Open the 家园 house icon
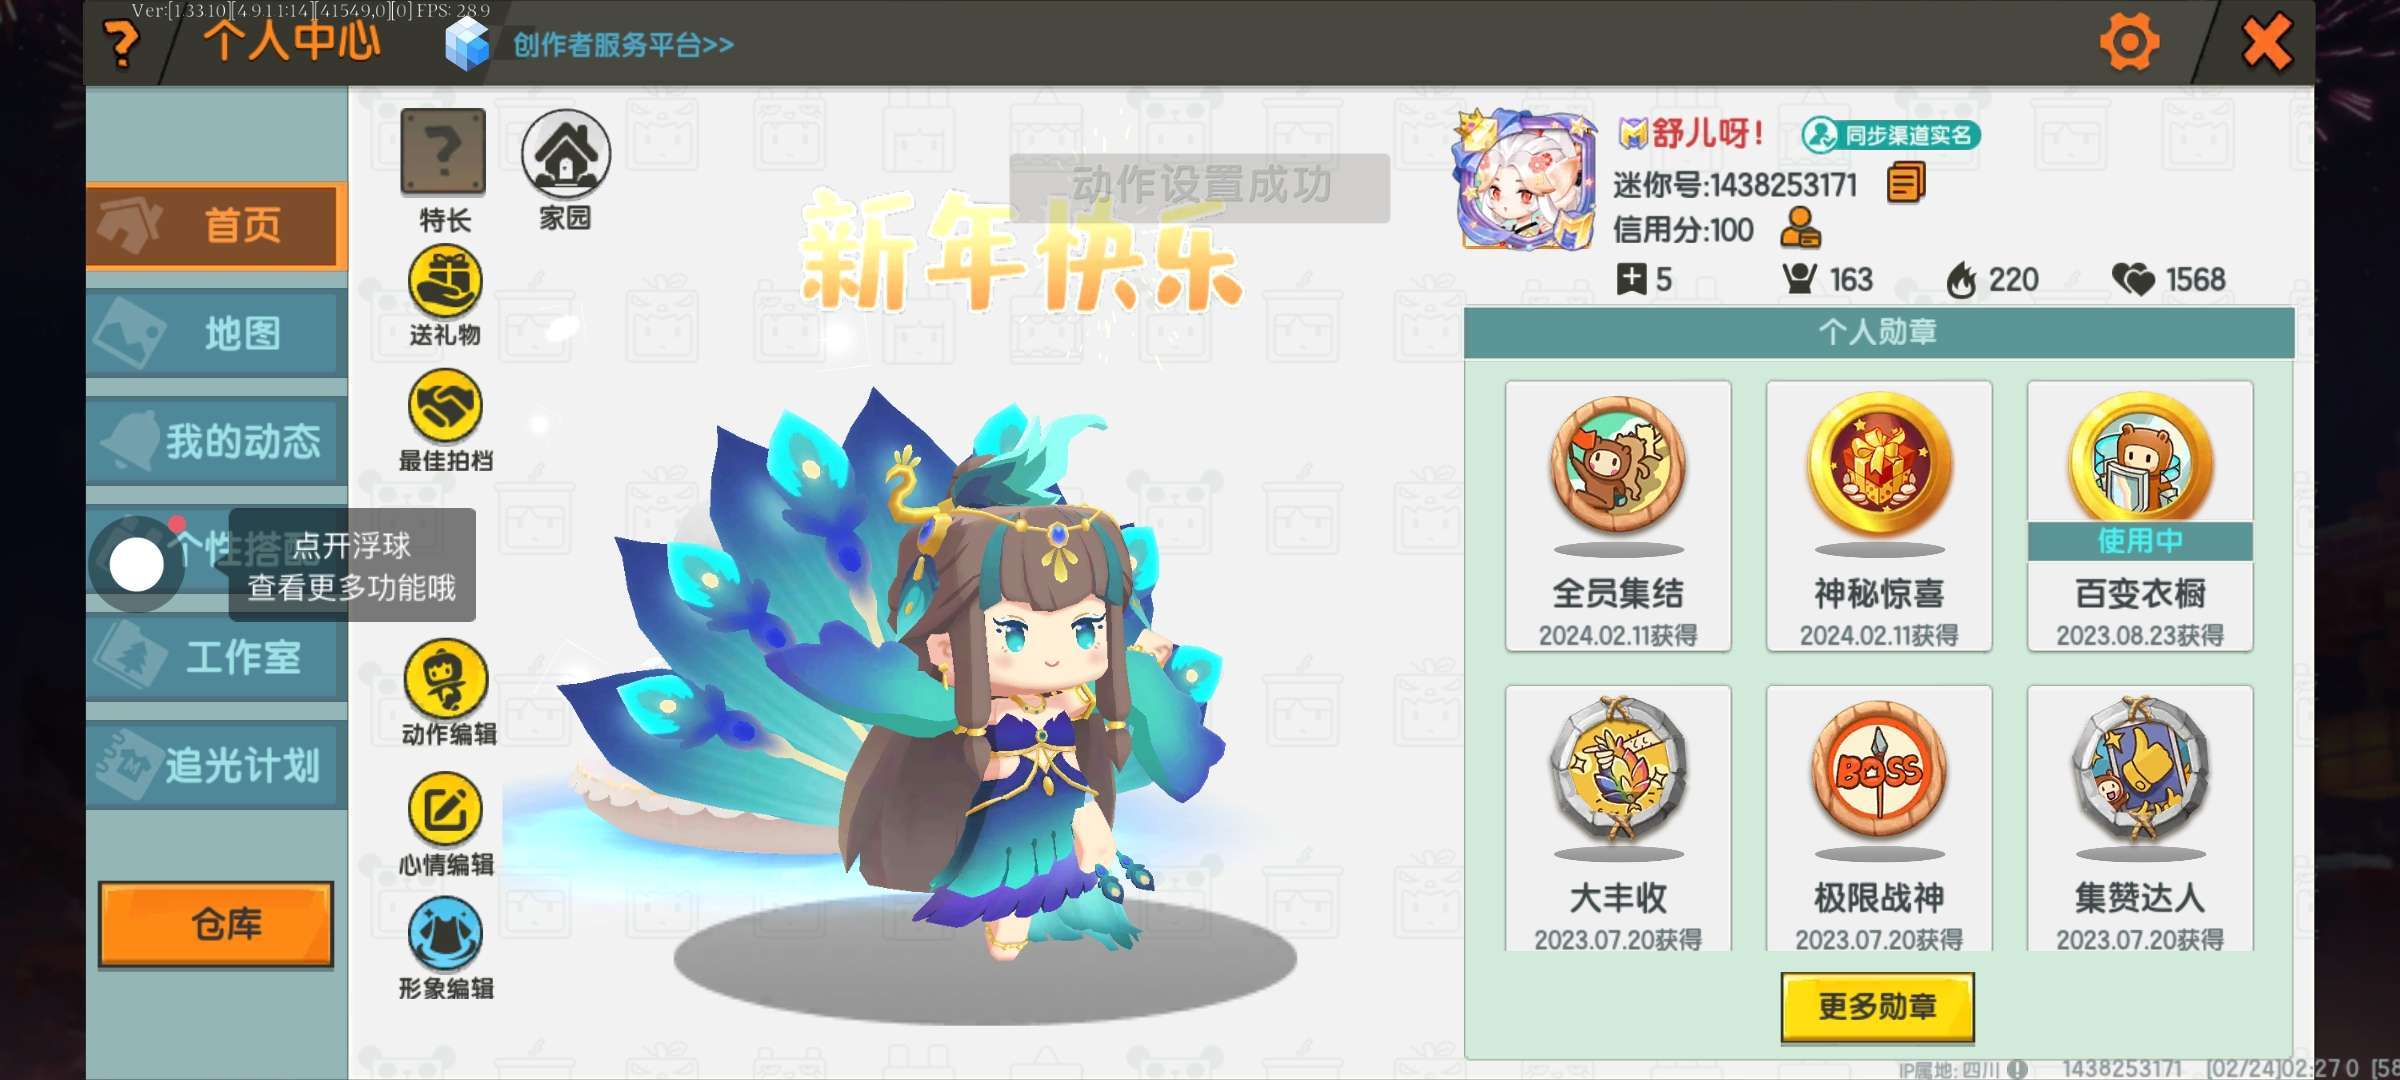The width and height of the screenshot is (2400, 1080). pyautogui.click(x=566, y=153)
